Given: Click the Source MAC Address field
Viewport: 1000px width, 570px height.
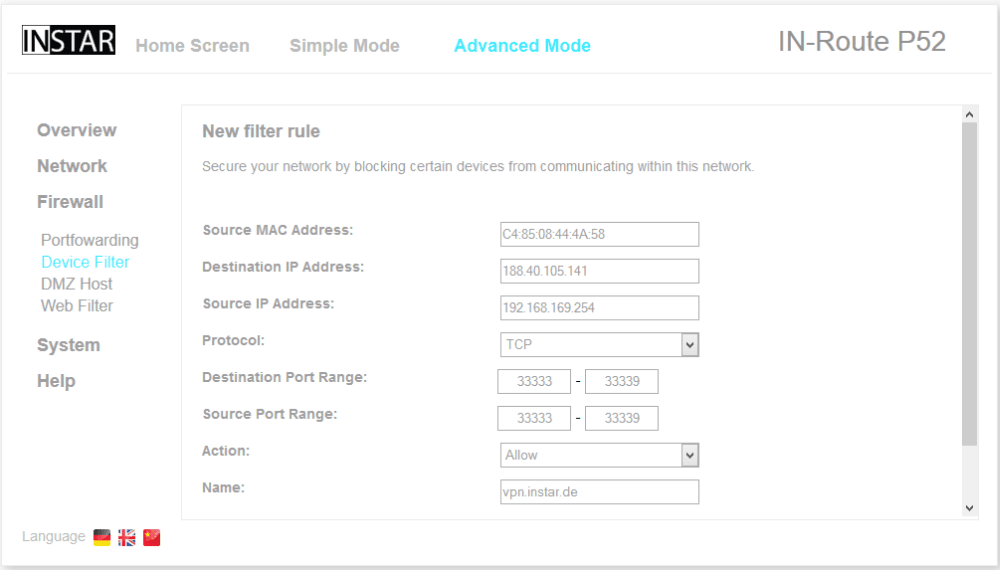Looking at the screenshot, I should [x=599, y=234].
